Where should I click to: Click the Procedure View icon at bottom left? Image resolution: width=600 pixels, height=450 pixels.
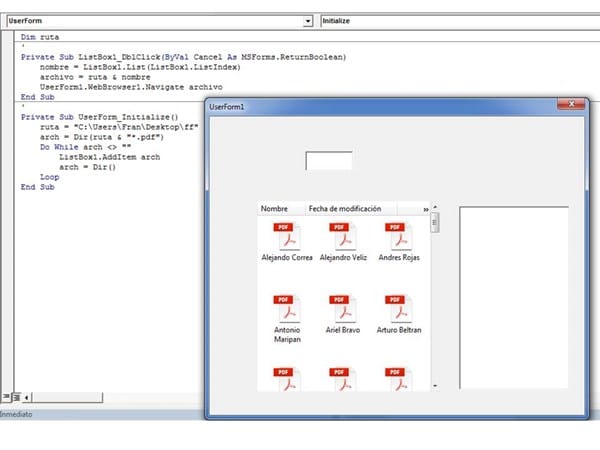[5, 397]
